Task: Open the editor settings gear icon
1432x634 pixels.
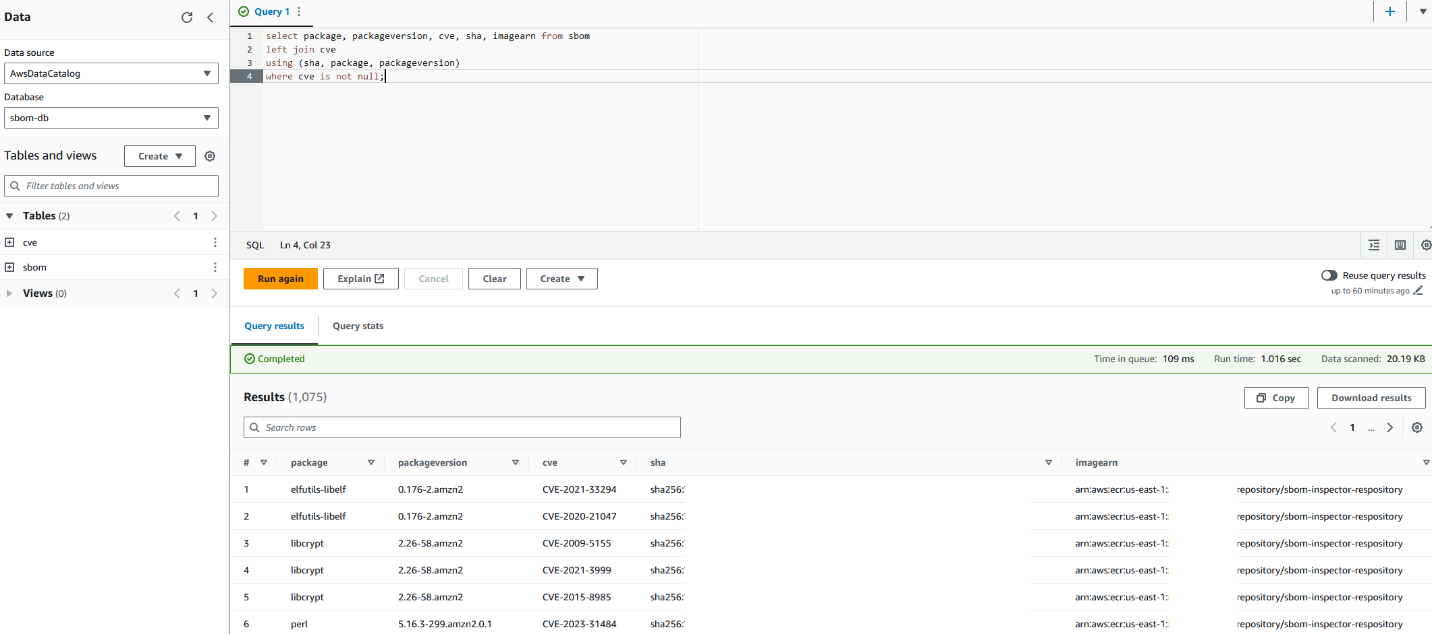Action: pyautogui.click(x=1426, y=245)
